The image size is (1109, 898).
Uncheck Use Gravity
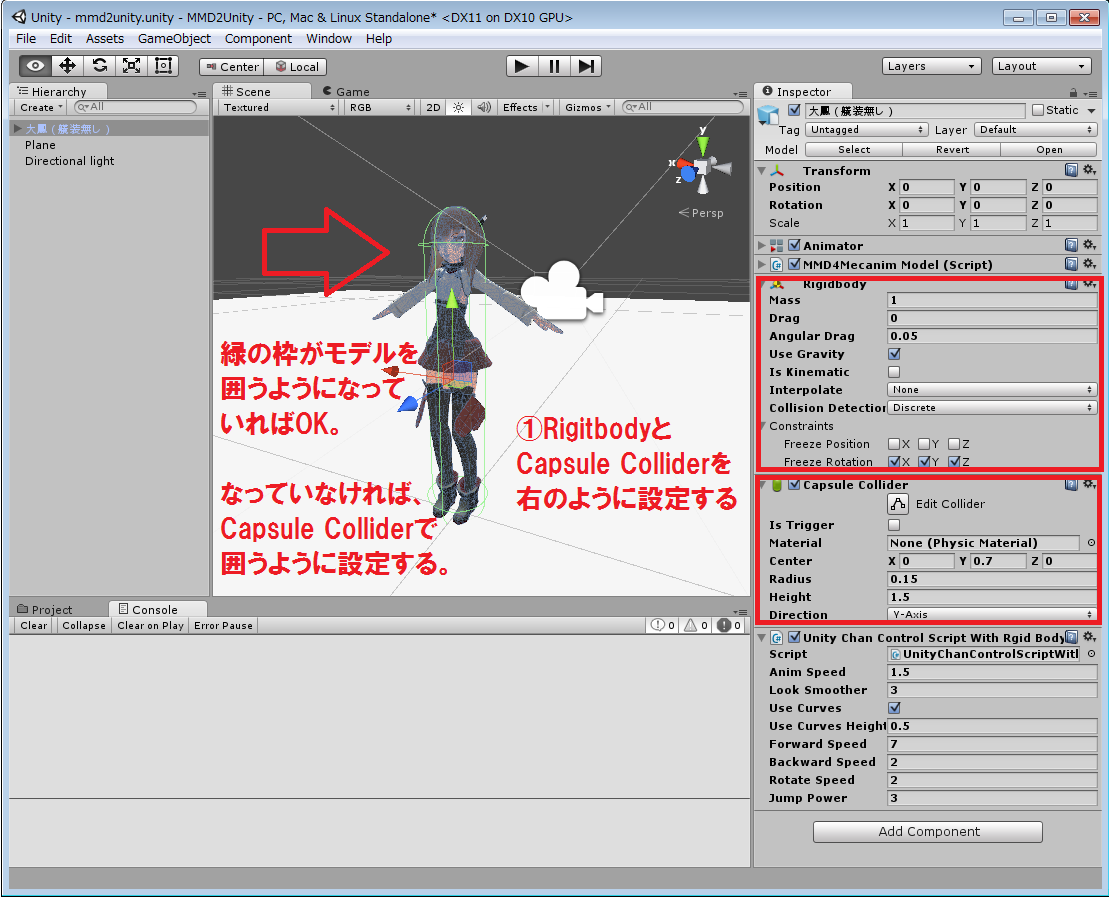(x=894, y=354)
